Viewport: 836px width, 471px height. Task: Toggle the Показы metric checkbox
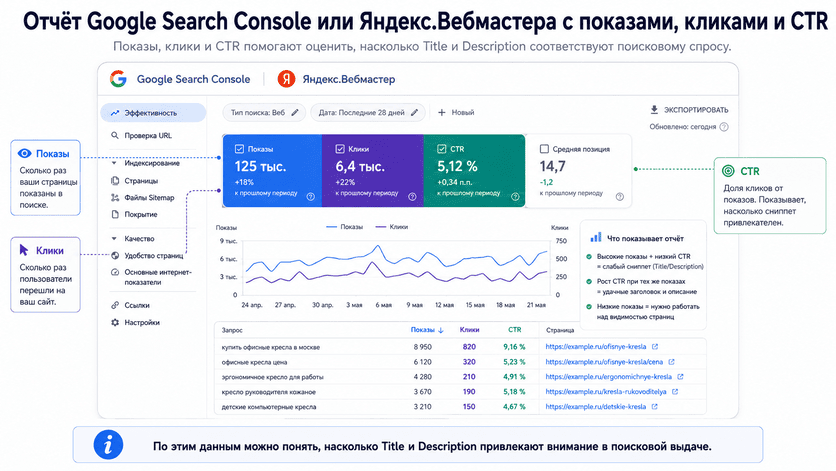(239, 149)
